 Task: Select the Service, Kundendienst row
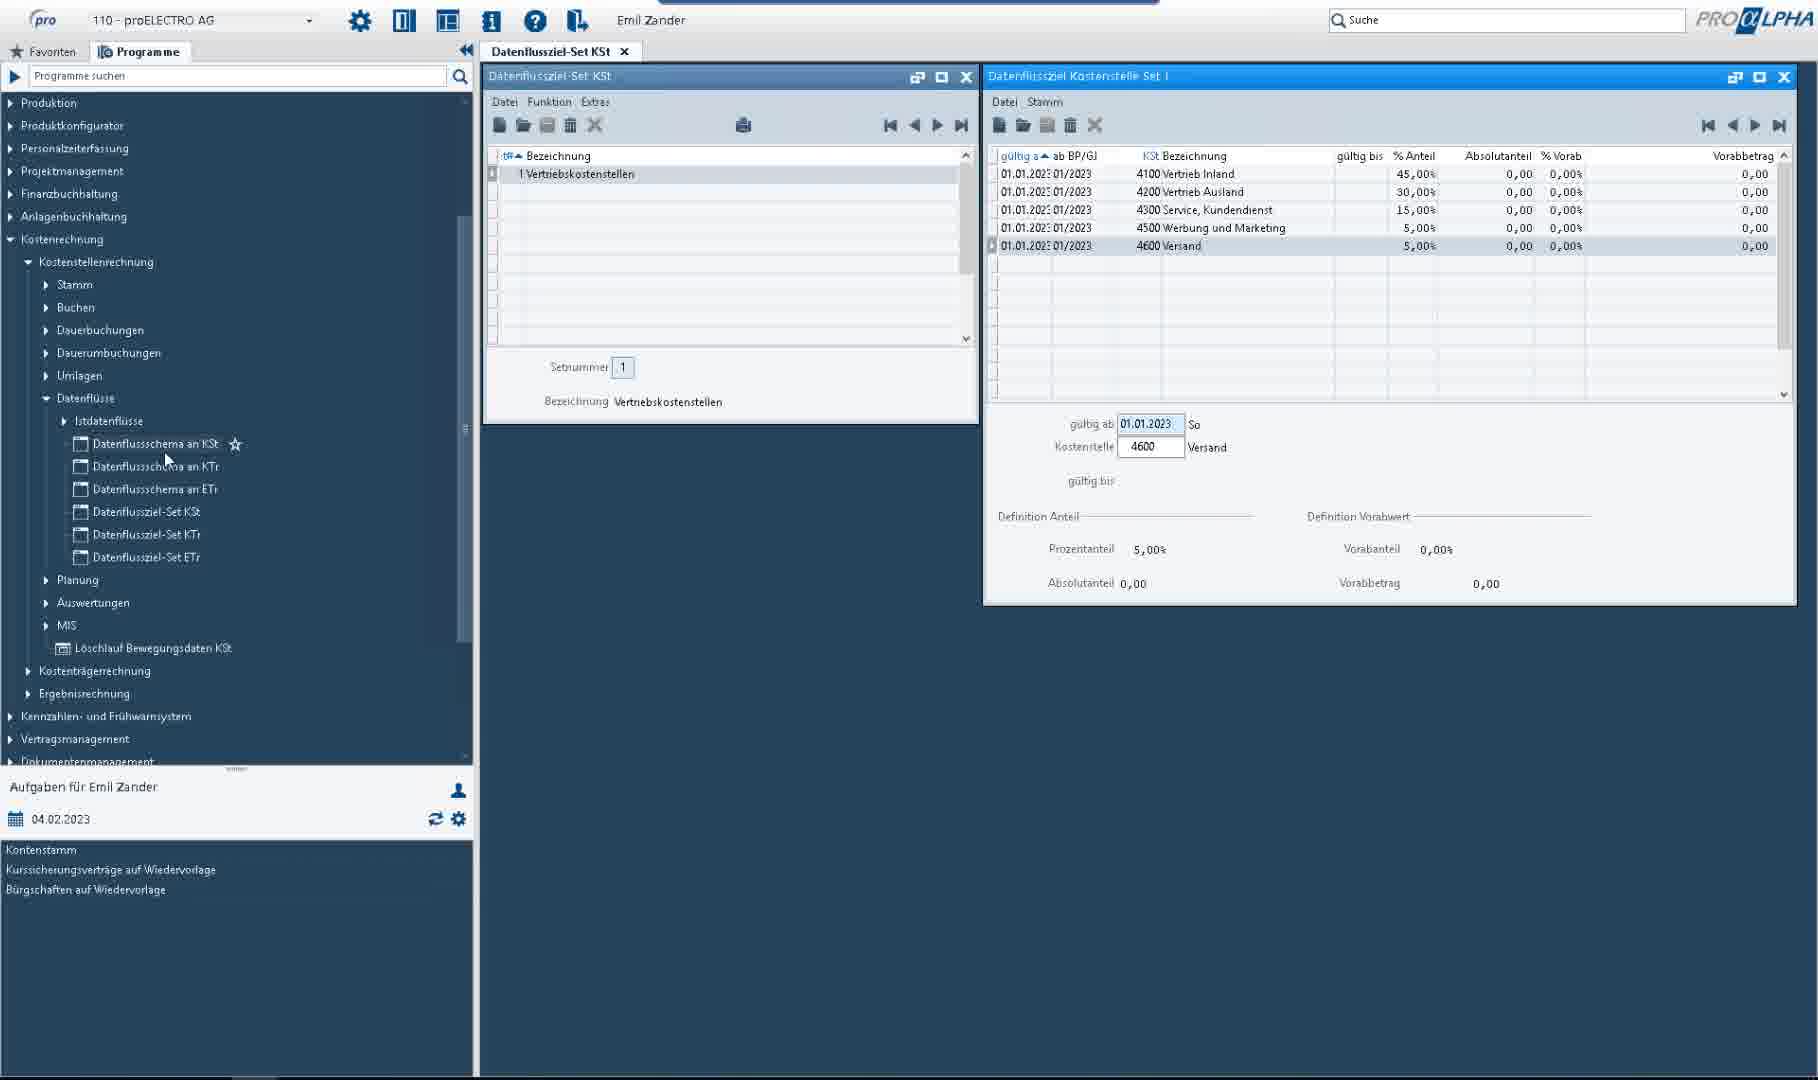(1384, 210)
